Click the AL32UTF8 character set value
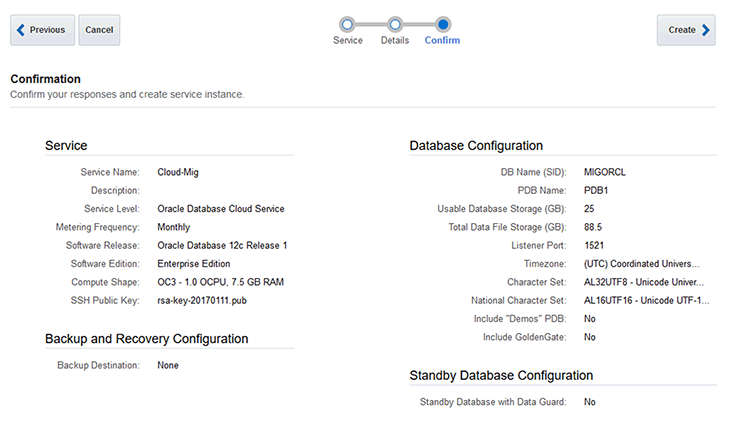750x428 pixels. pos(644,282)
